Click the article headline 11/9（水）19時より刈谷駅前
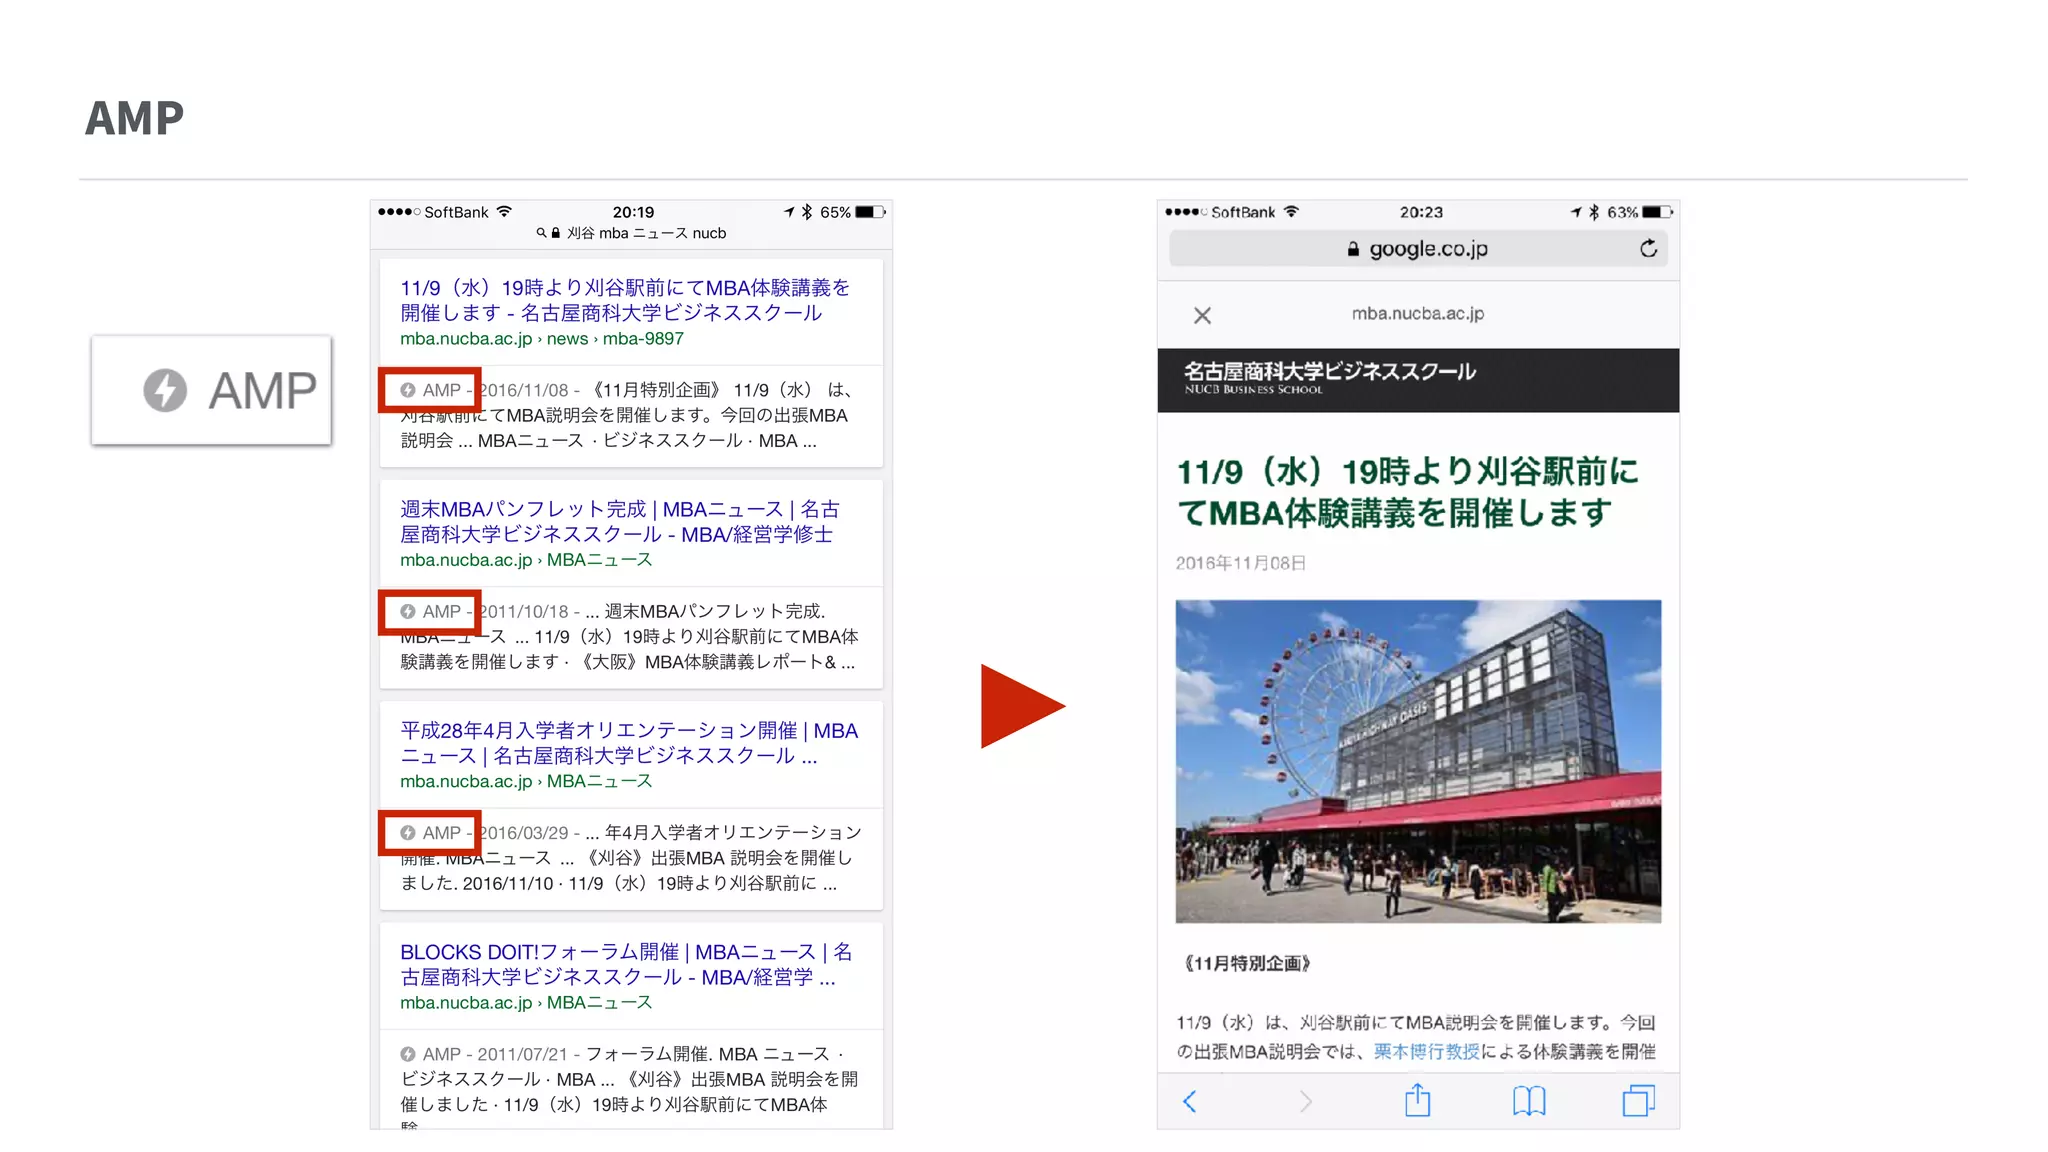The height and width of the screenshot is (1152, 2048). click(1407, 492)
